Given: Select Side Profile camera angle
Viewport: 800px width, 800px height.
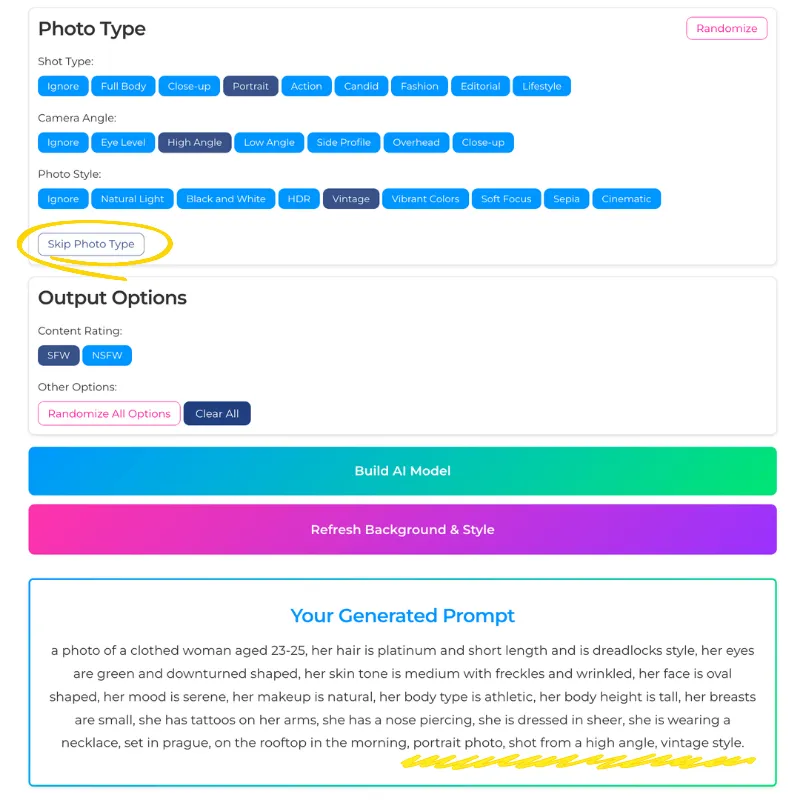Looking at the screenshot, I should point(343,142).
